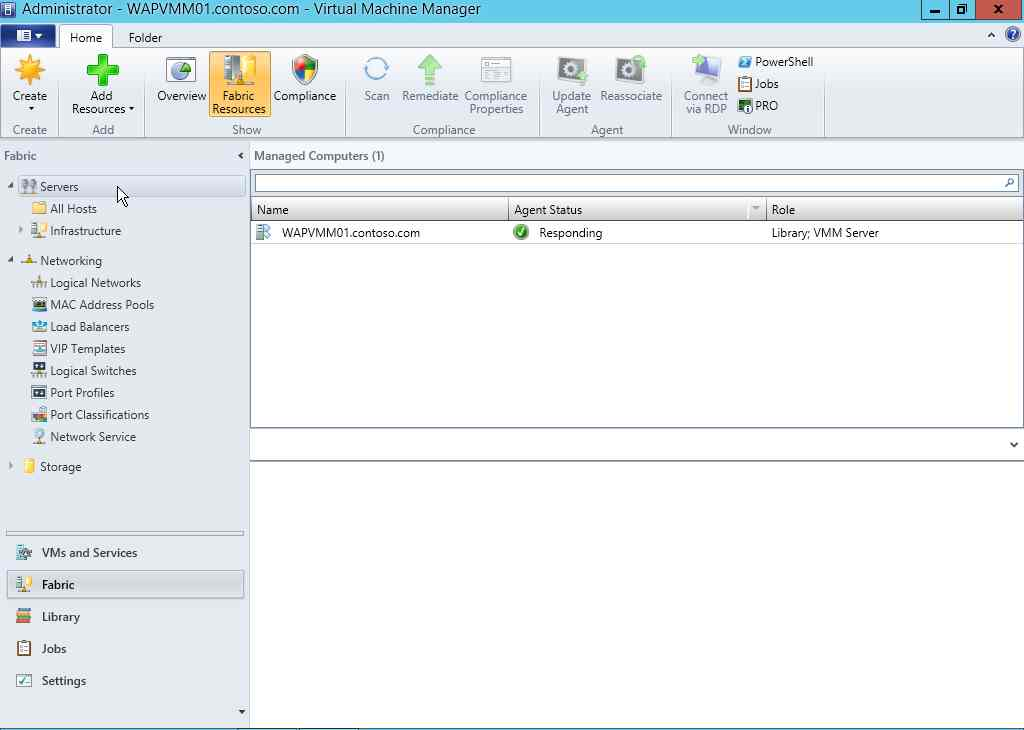Click the Create star icon
This screenshot has height=730, width=1024.
(29, 71)
